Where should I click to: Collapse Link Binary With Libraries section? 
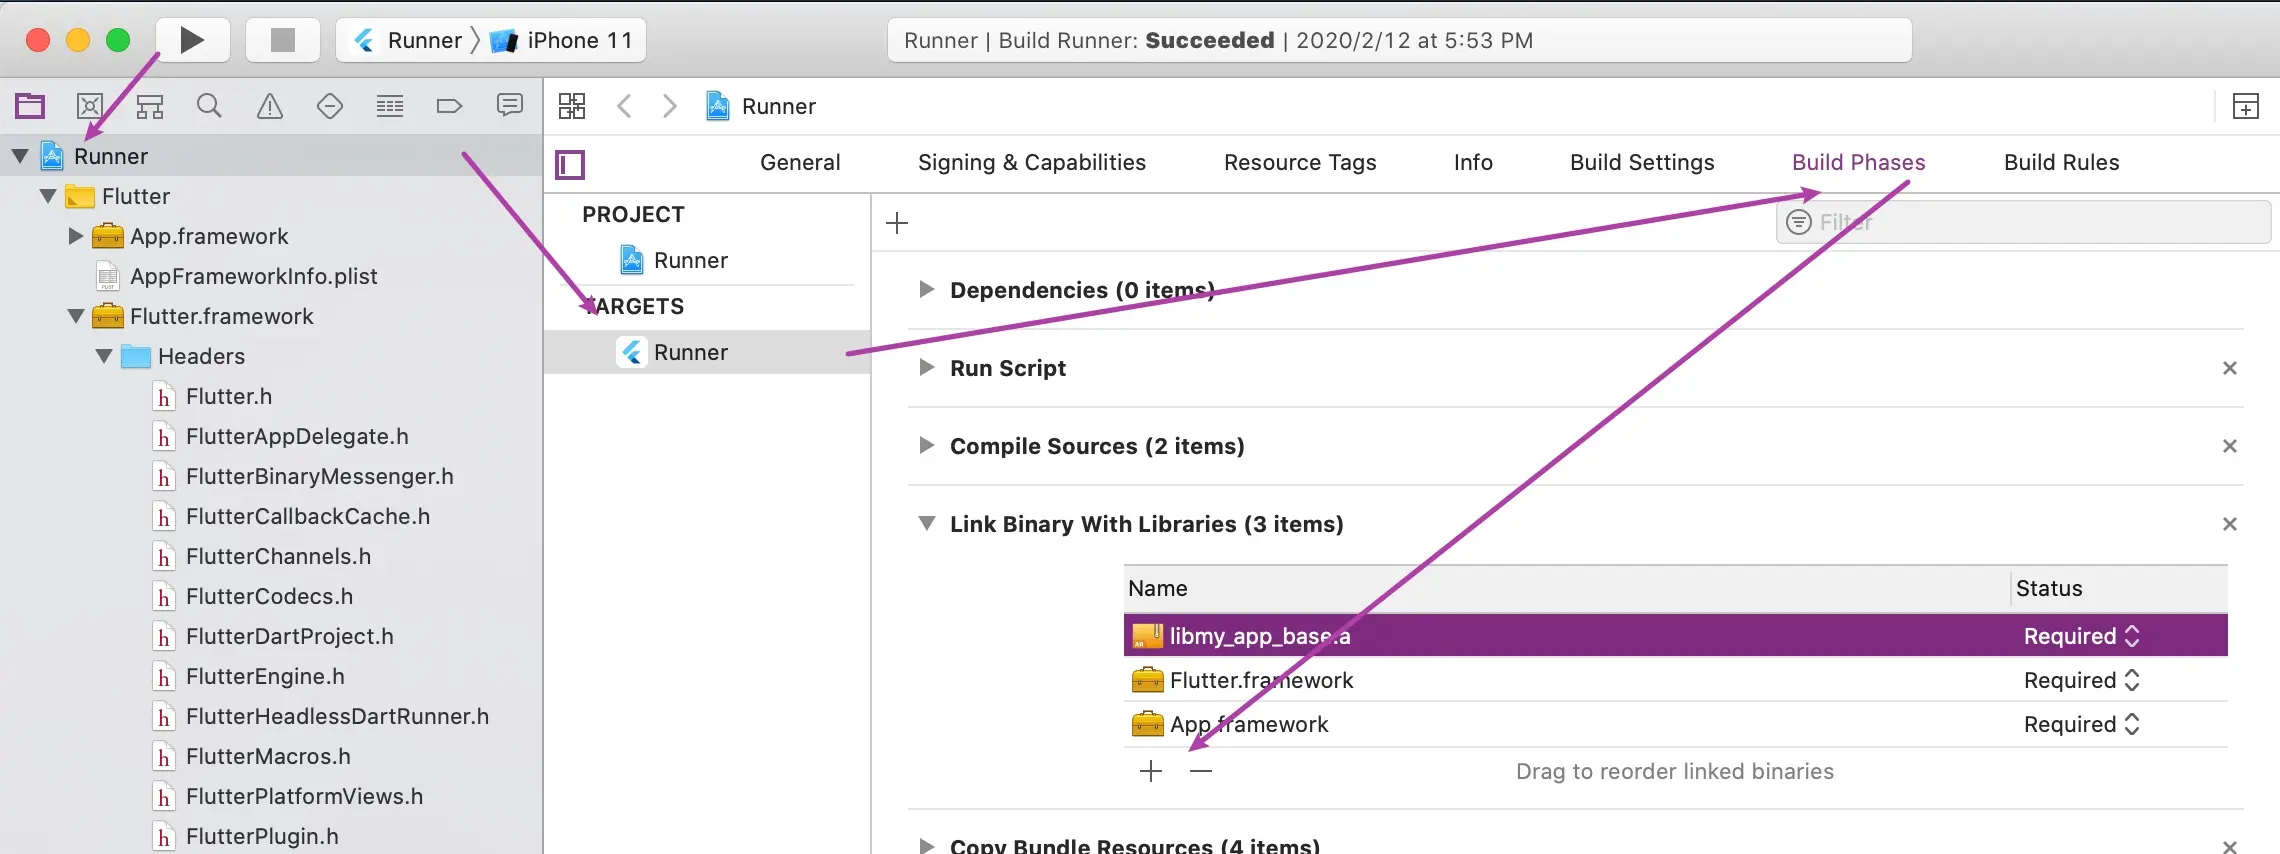click(927, 524)
